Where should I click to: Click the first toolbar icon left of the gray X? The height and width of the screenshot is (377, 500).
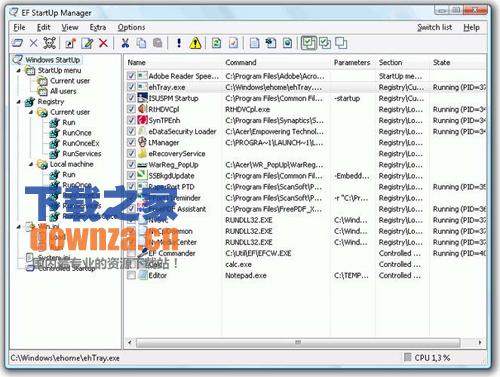pyautogui.click(x=17, y=43)
